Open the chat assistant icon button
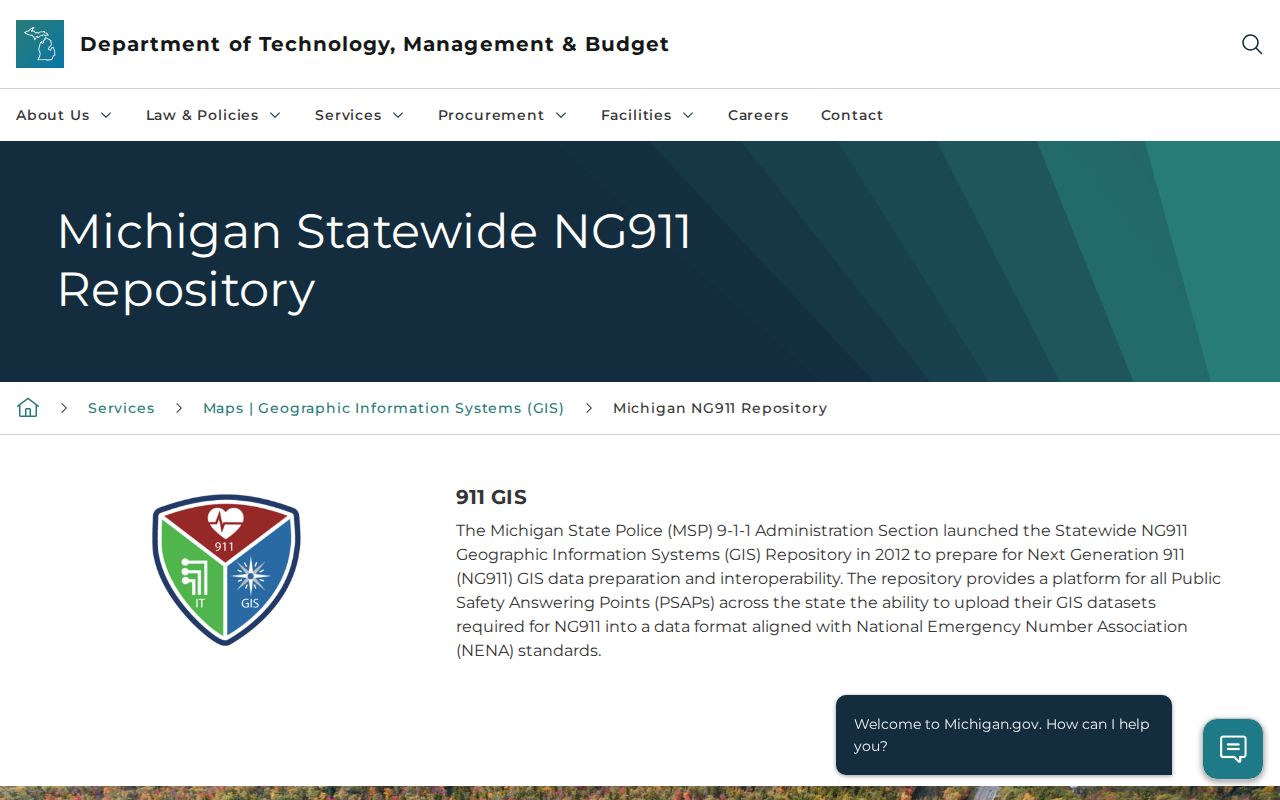The width and height of the screenshot is (1280, 800). [x=1233, y=748]
